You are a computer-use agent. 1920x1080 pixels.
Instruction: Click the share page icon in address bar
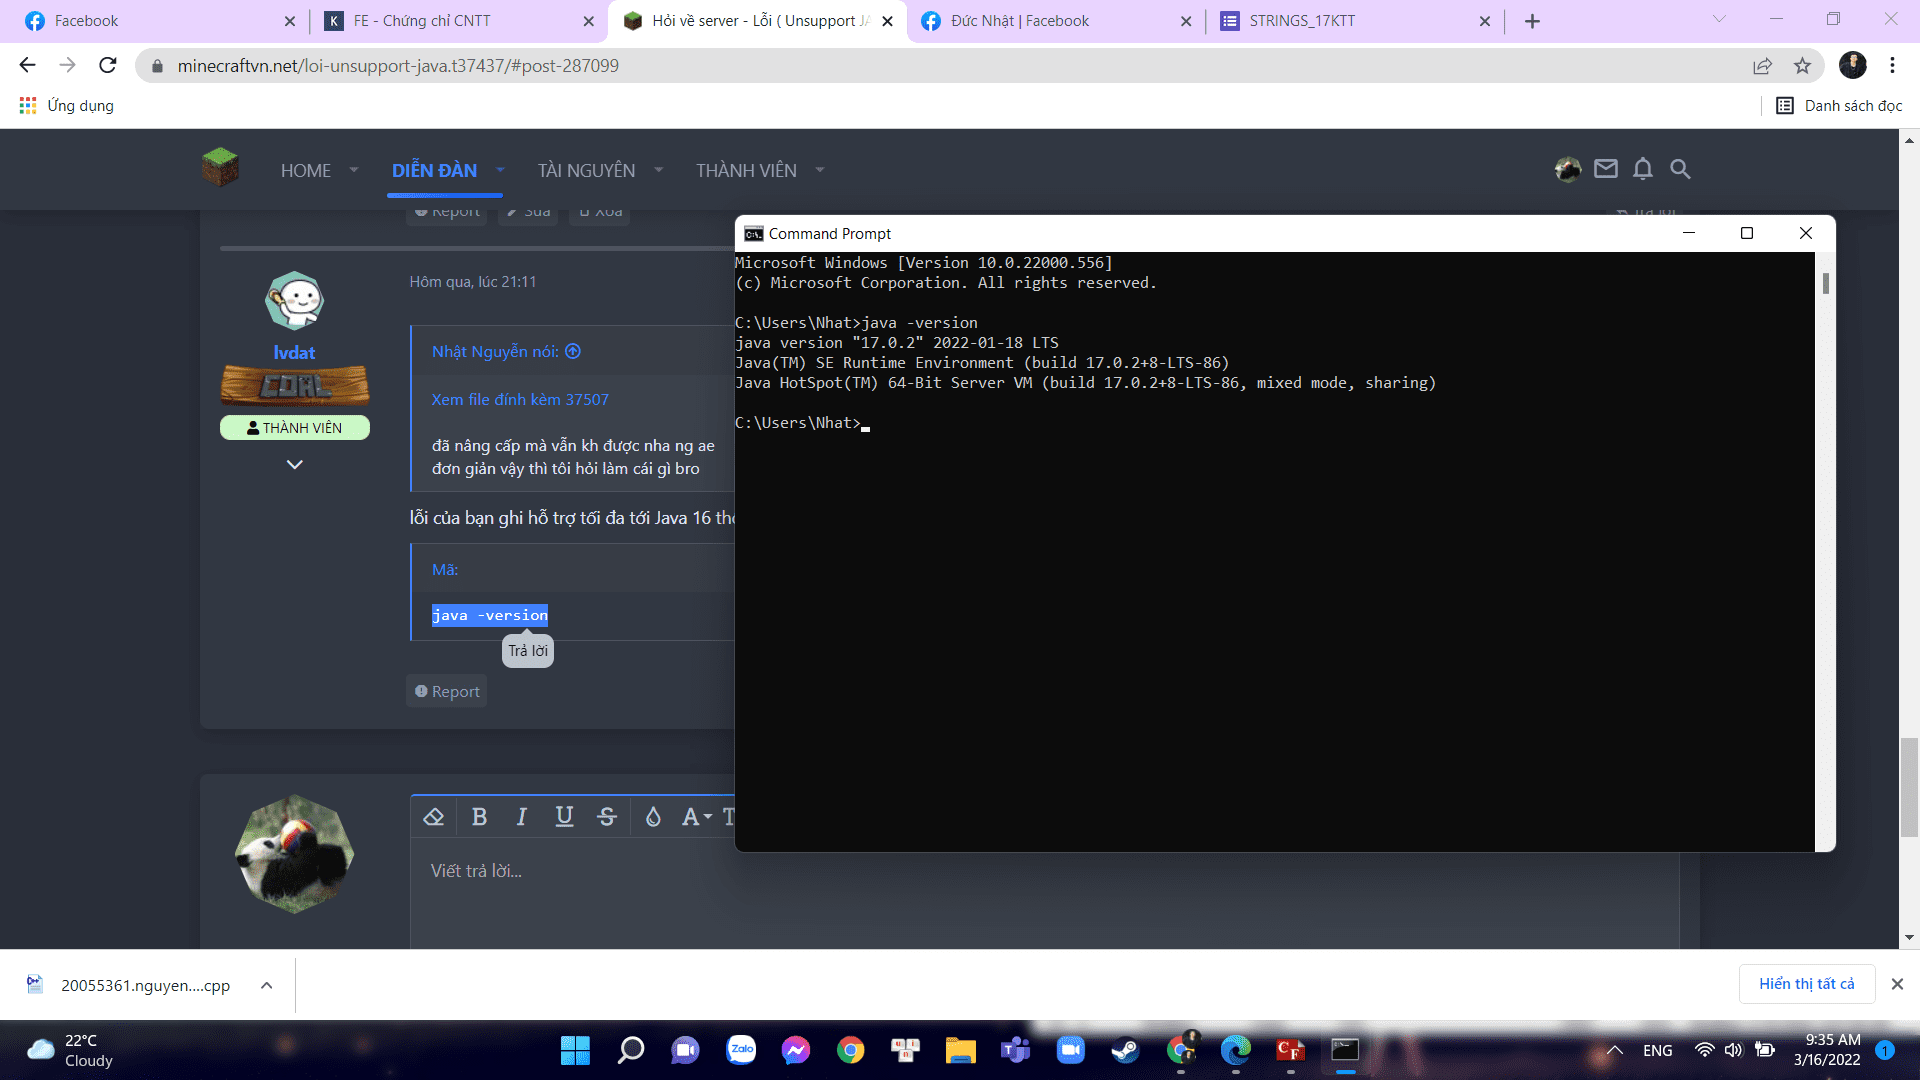(x=1762, y=66)
